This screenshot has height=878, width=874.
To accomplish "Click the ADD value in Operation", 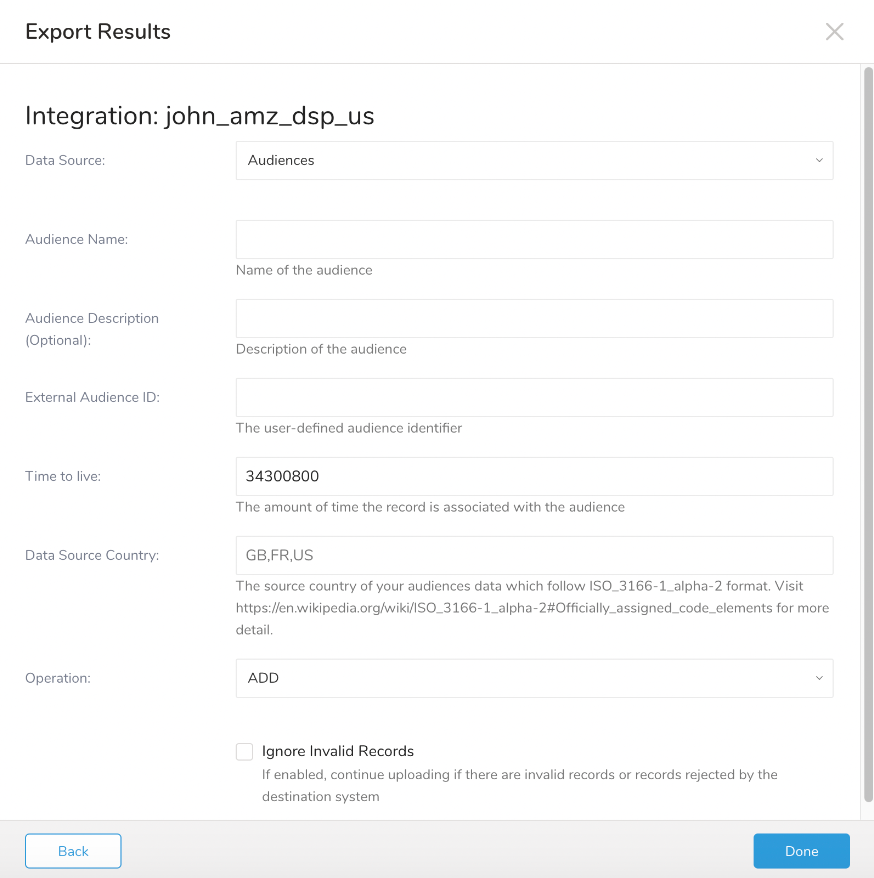I will (264, 678).
